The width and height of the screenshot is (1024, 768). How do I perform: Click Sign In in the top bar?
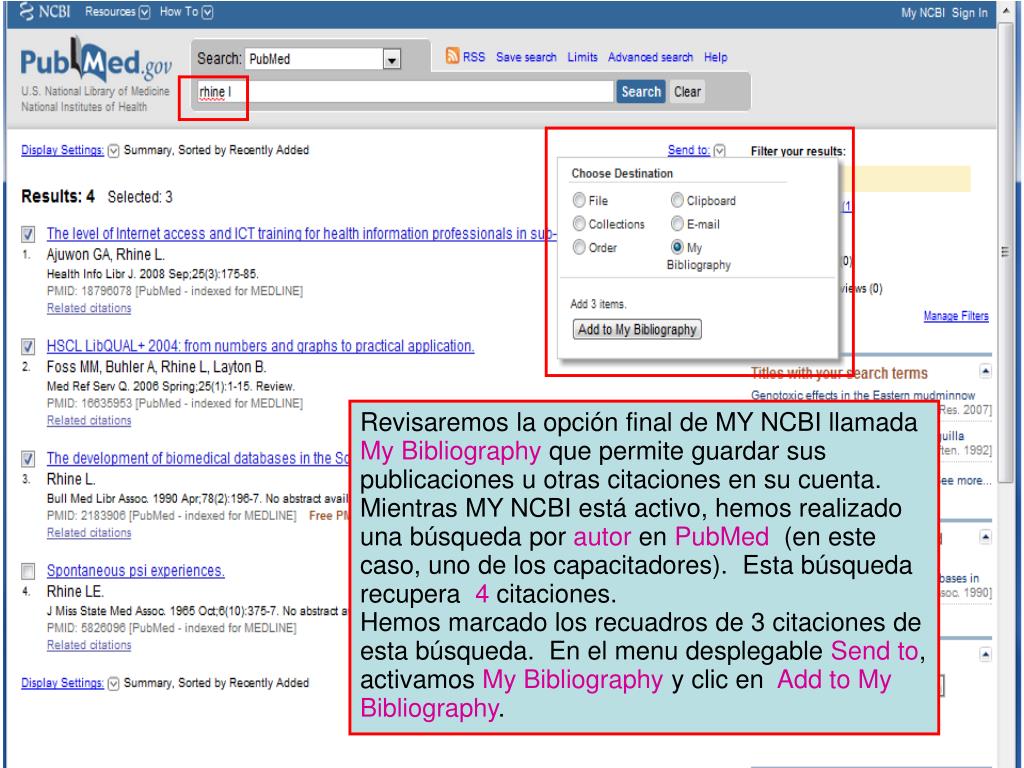click(969, 12)
